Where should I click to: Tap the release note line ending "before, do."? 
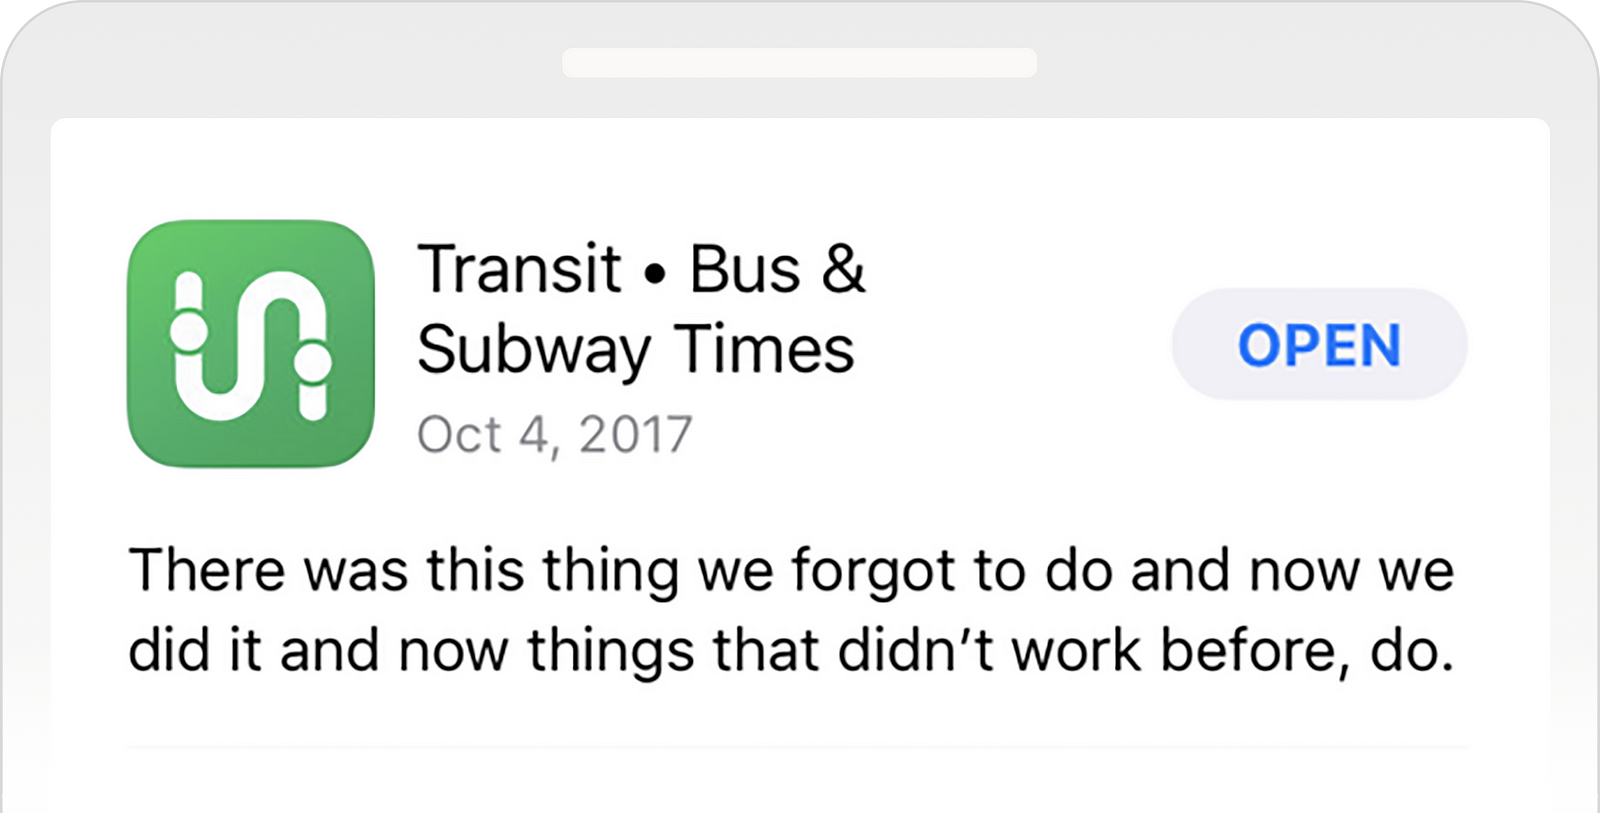[x=791, y=651]
